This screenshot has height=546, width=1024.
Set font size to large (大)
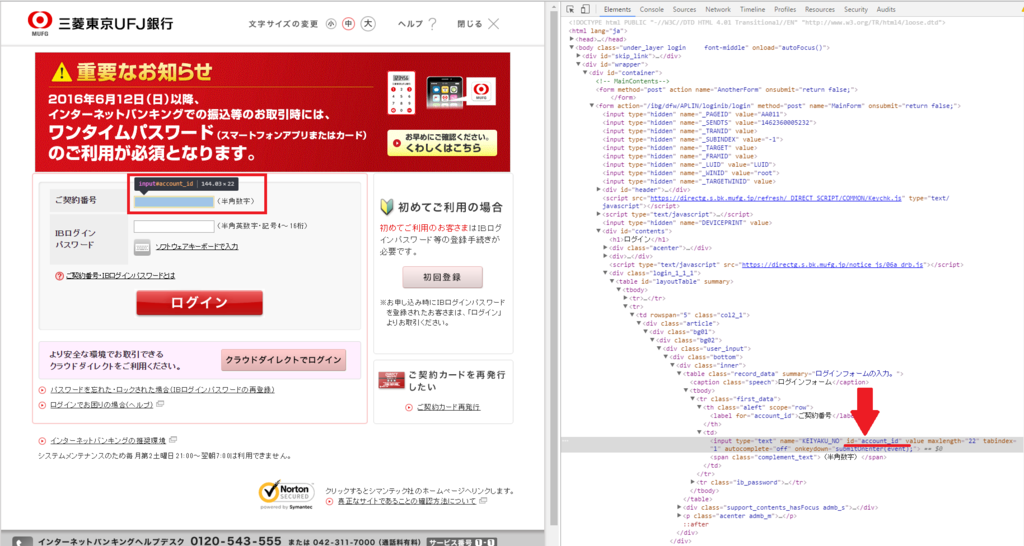click(x=368, y=24)
